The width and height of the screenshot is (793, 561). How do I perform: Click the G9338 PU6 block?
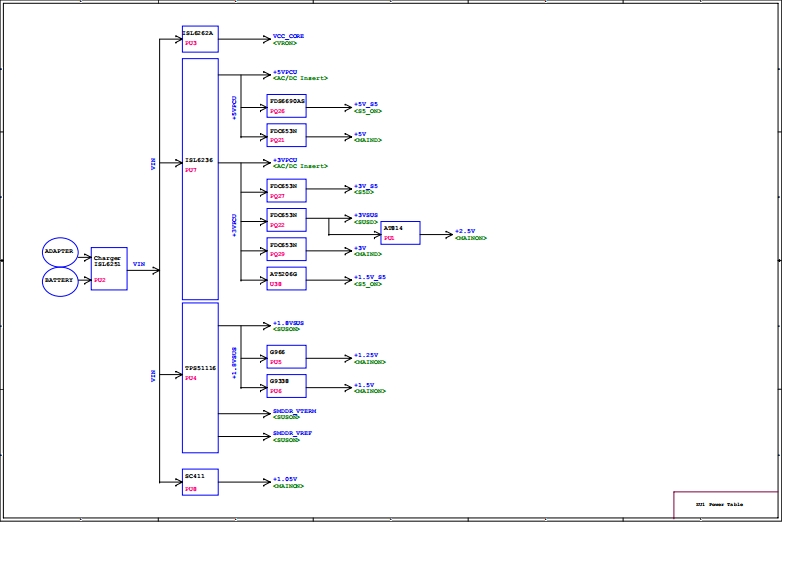click(287, 385)
